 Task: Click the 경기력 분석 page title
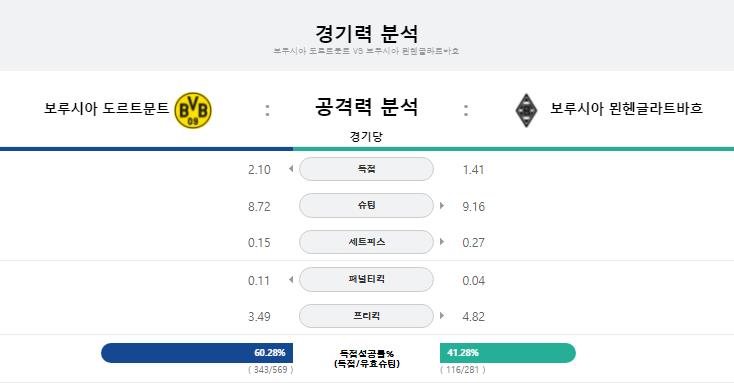pos(367,33)
